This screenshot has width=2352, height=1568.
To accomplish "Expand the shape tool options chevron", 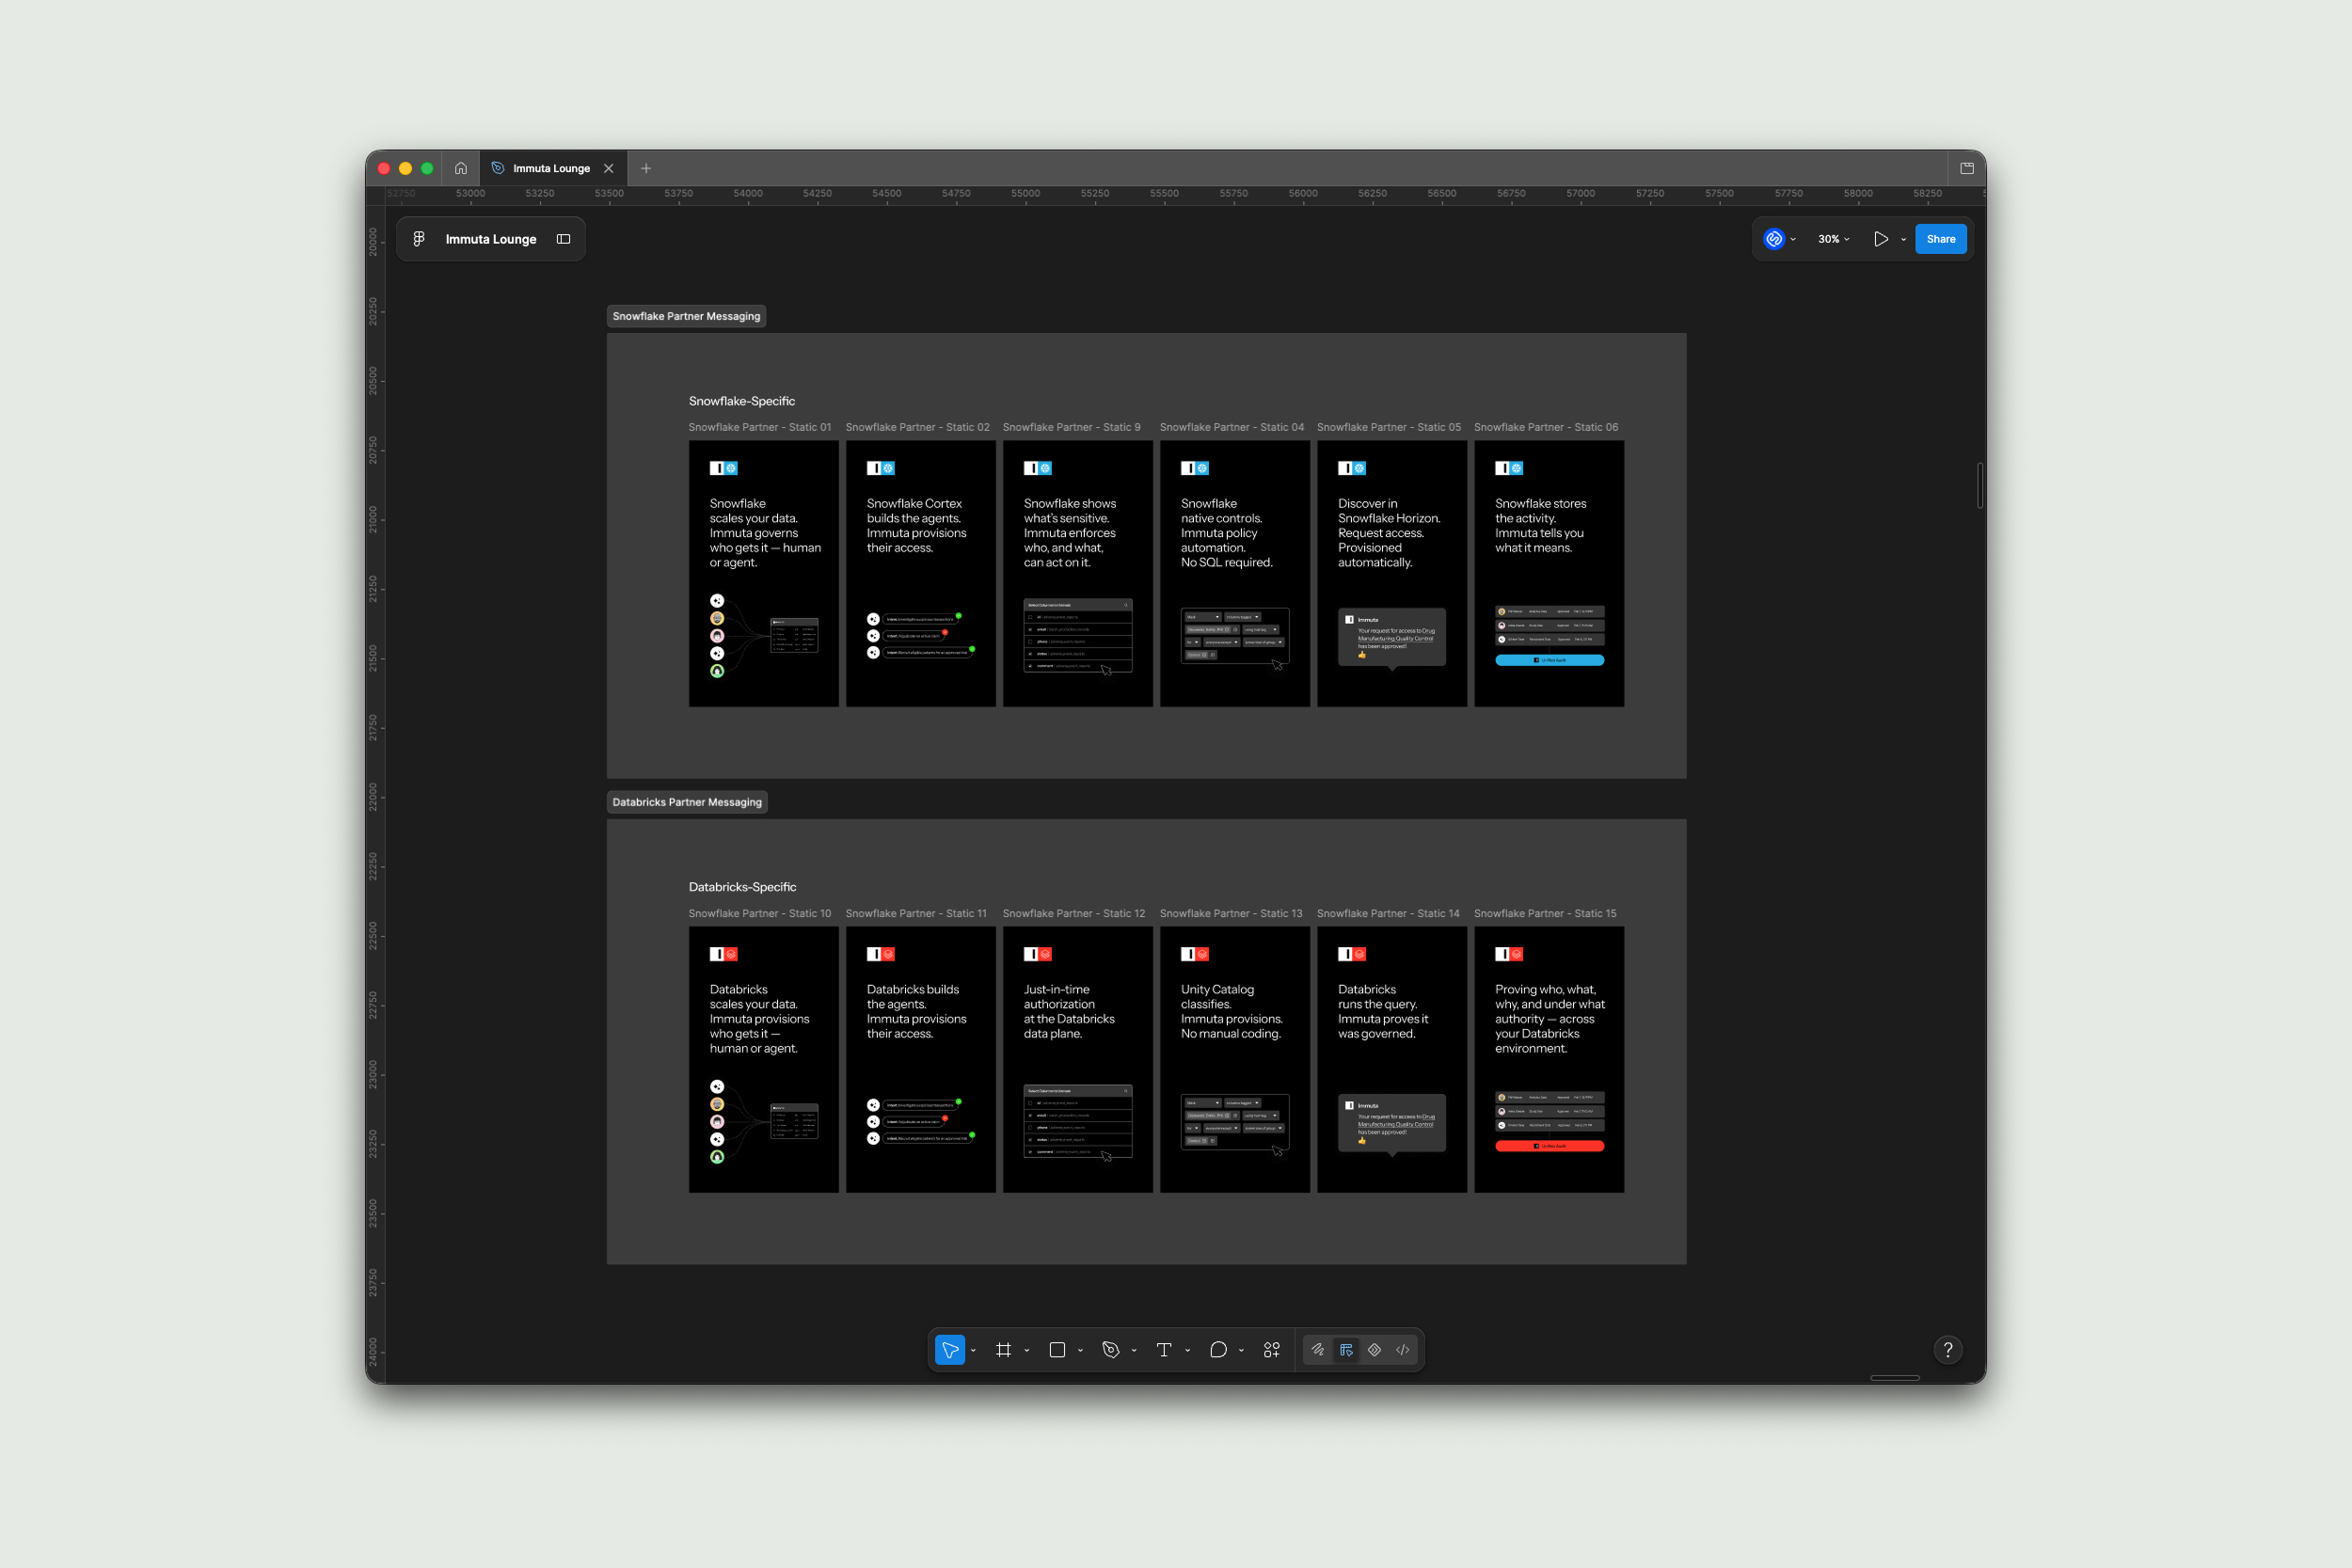I will [x=1081, y=1351].
